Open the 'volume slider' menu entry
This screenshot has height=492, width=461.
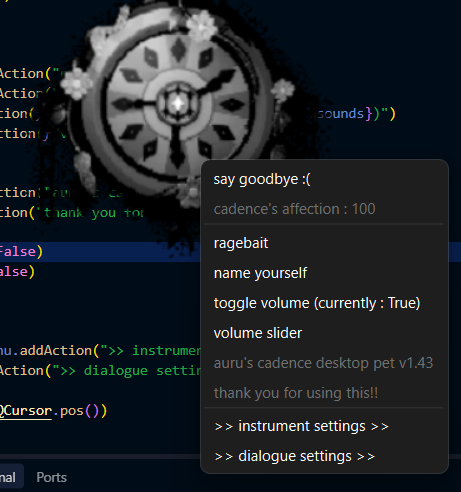324,333
